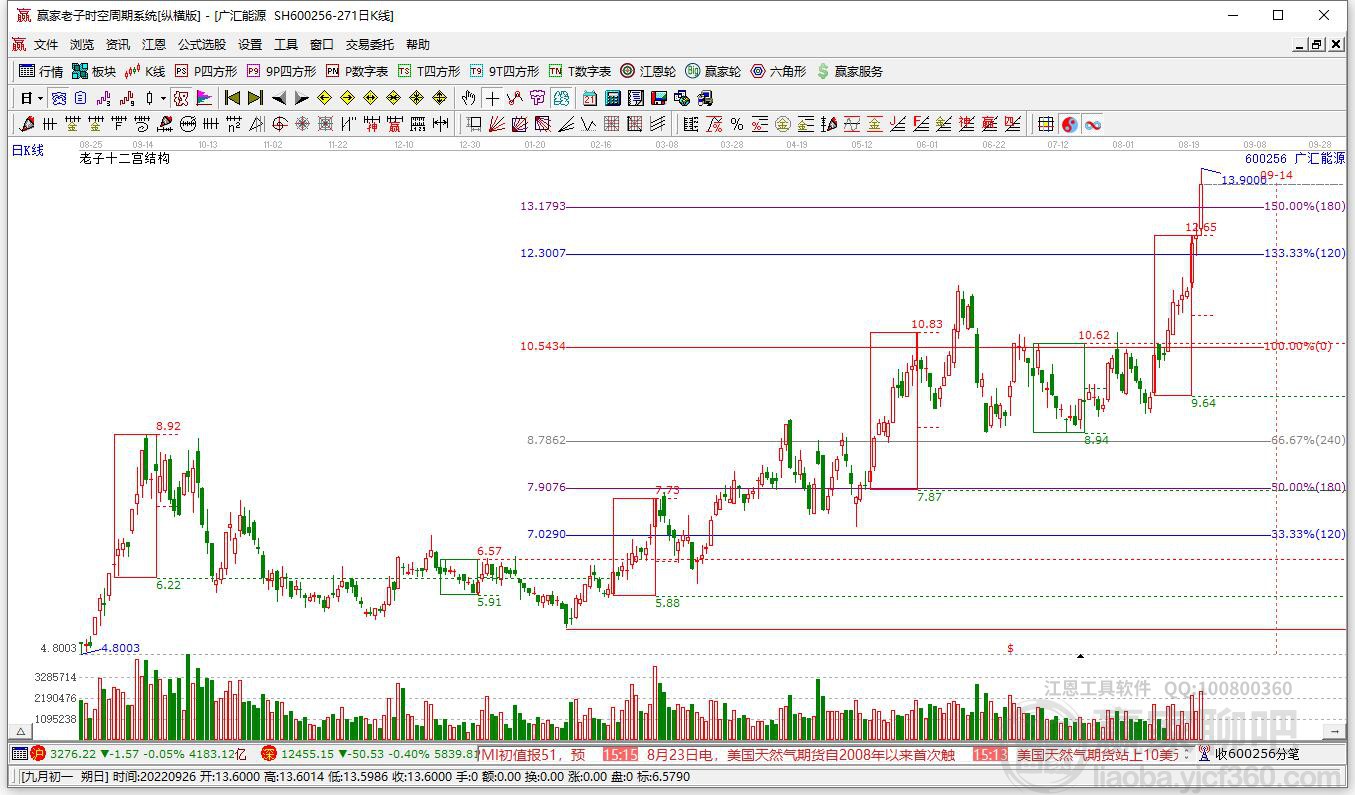Click the 日K线 label on chart

pyautogui.click(x=28, y=151)
